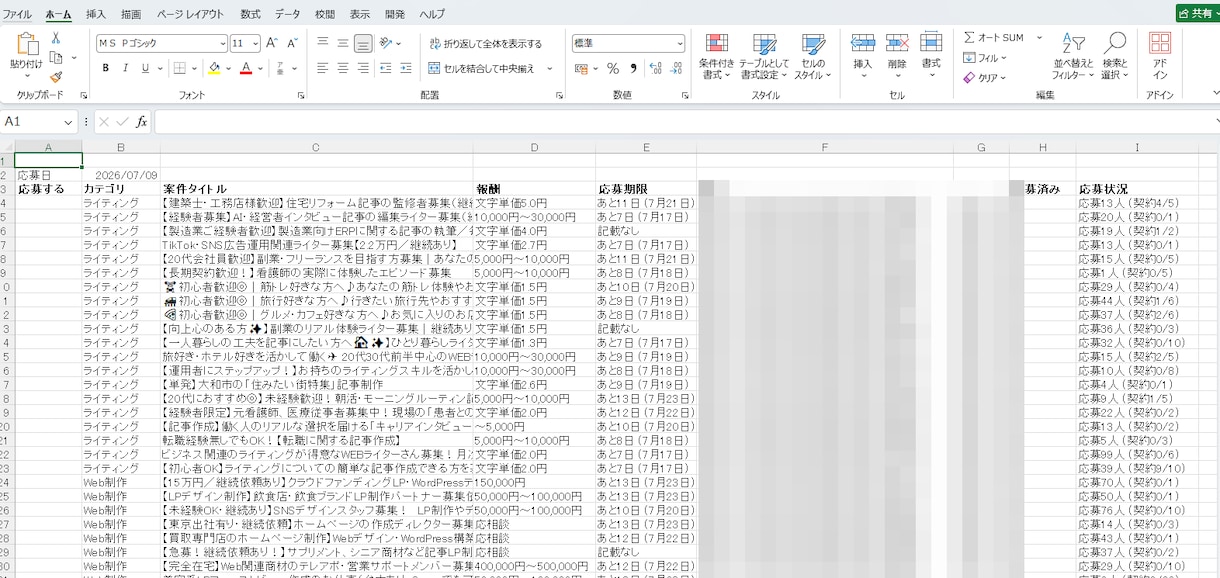Click the increase decimal places icon
Viewport: 1220px width, 578px height.
[x=657, y=68]
